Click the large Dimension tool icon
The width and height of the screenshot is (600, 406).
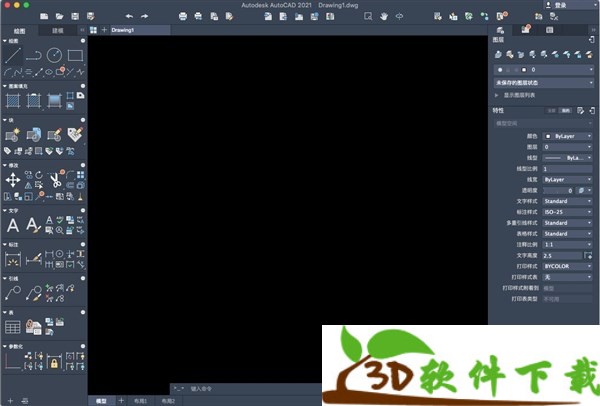pyautogui.click(x=13, y=259)
